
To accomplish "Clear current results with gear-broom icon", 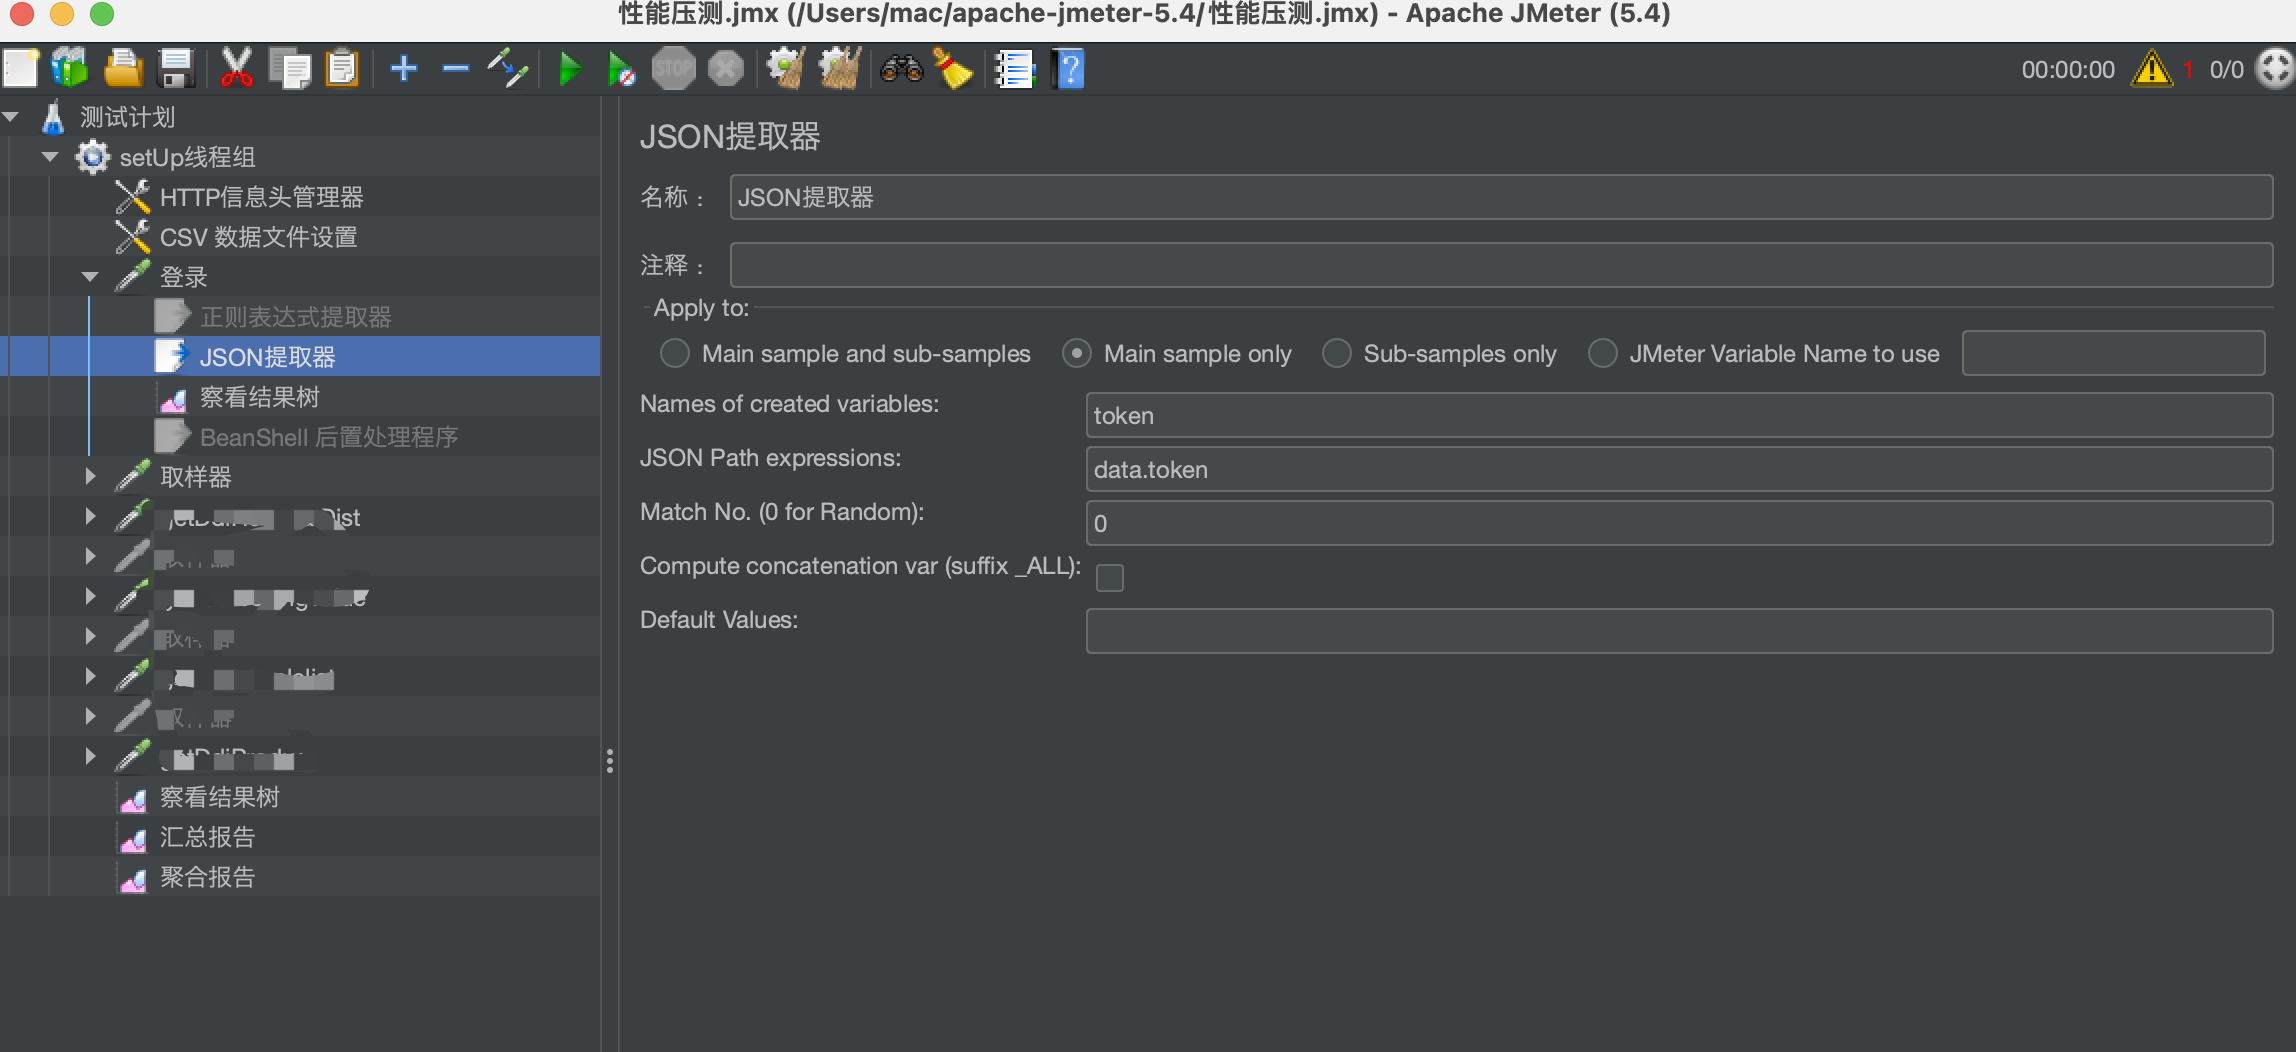I will [787, 69].
